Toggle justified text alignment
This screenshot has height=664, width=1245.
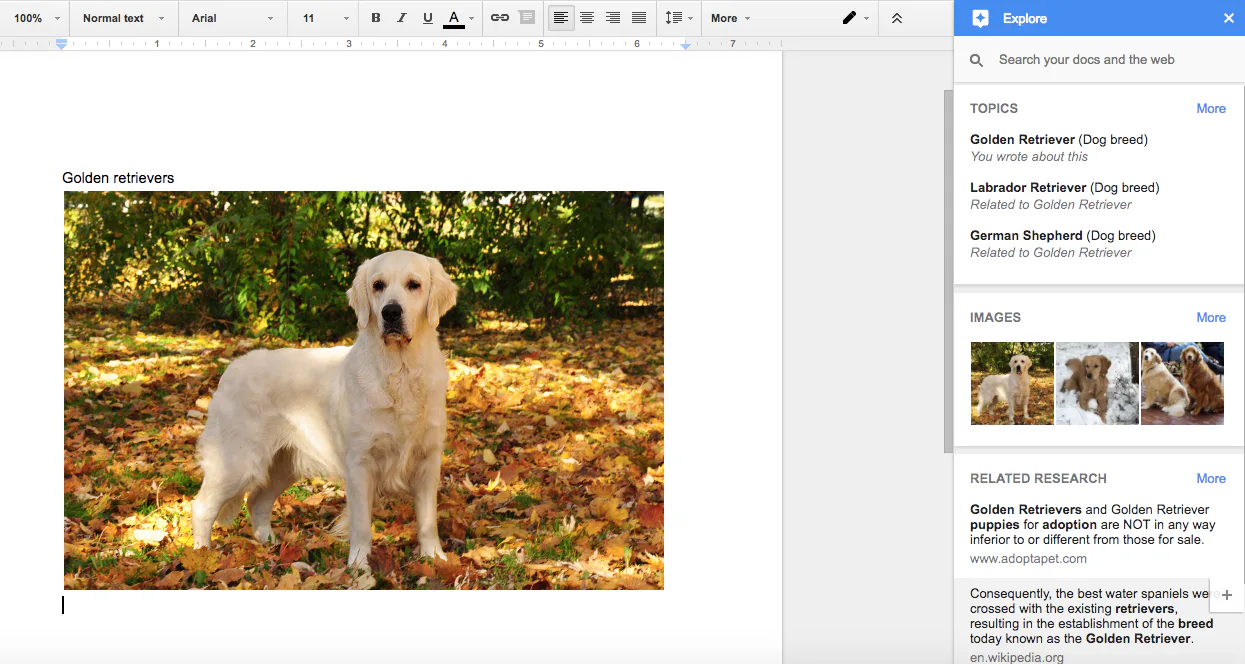pos(638,18)
